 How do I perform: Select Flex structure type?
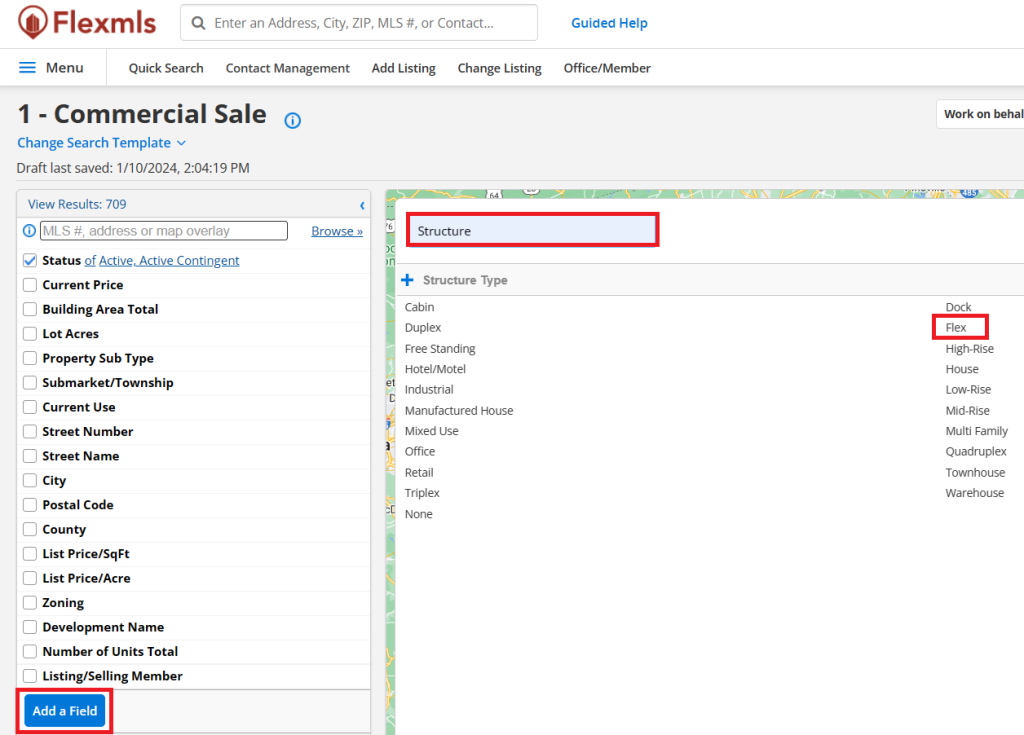coord(955,328)
